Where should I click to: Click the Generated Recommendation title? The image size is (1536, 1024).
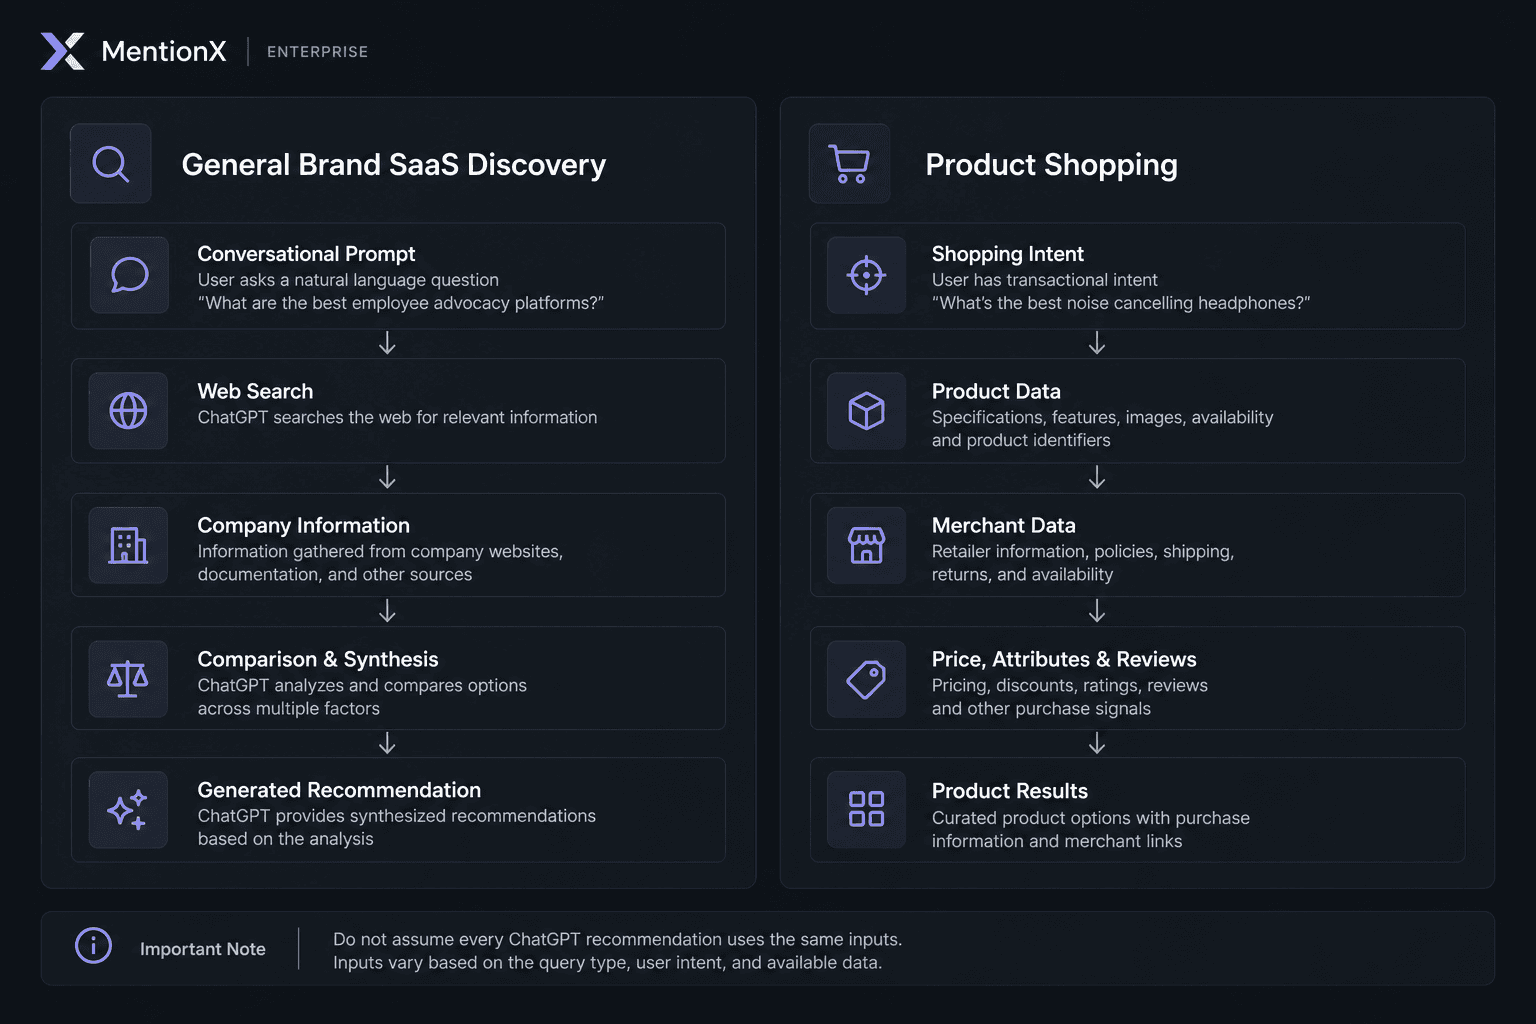[x=339, y=790]
